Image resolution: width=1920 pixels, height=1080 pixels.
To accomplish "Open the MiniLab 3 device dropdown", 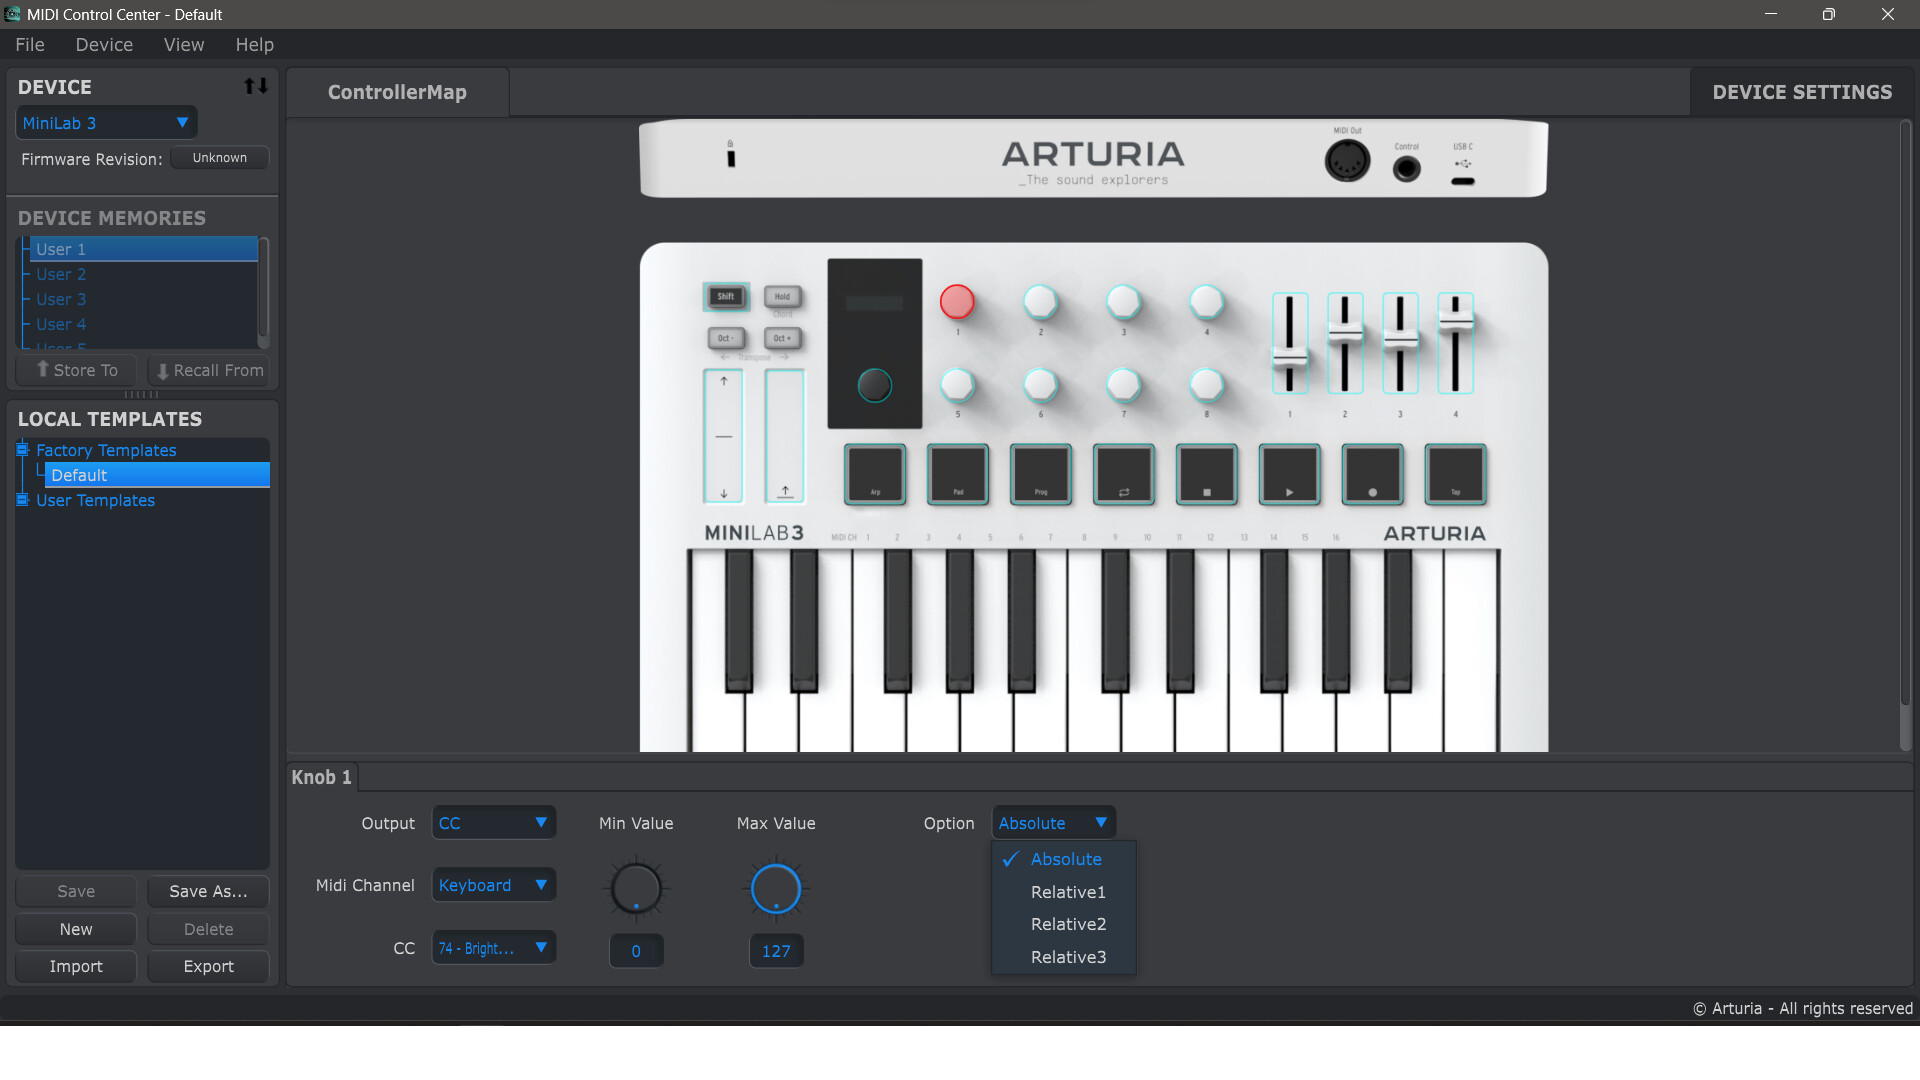I will click(106, 123).
